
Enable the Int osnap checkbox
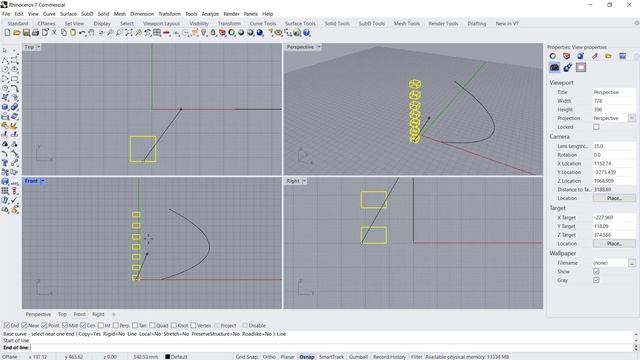click(101, 325)
